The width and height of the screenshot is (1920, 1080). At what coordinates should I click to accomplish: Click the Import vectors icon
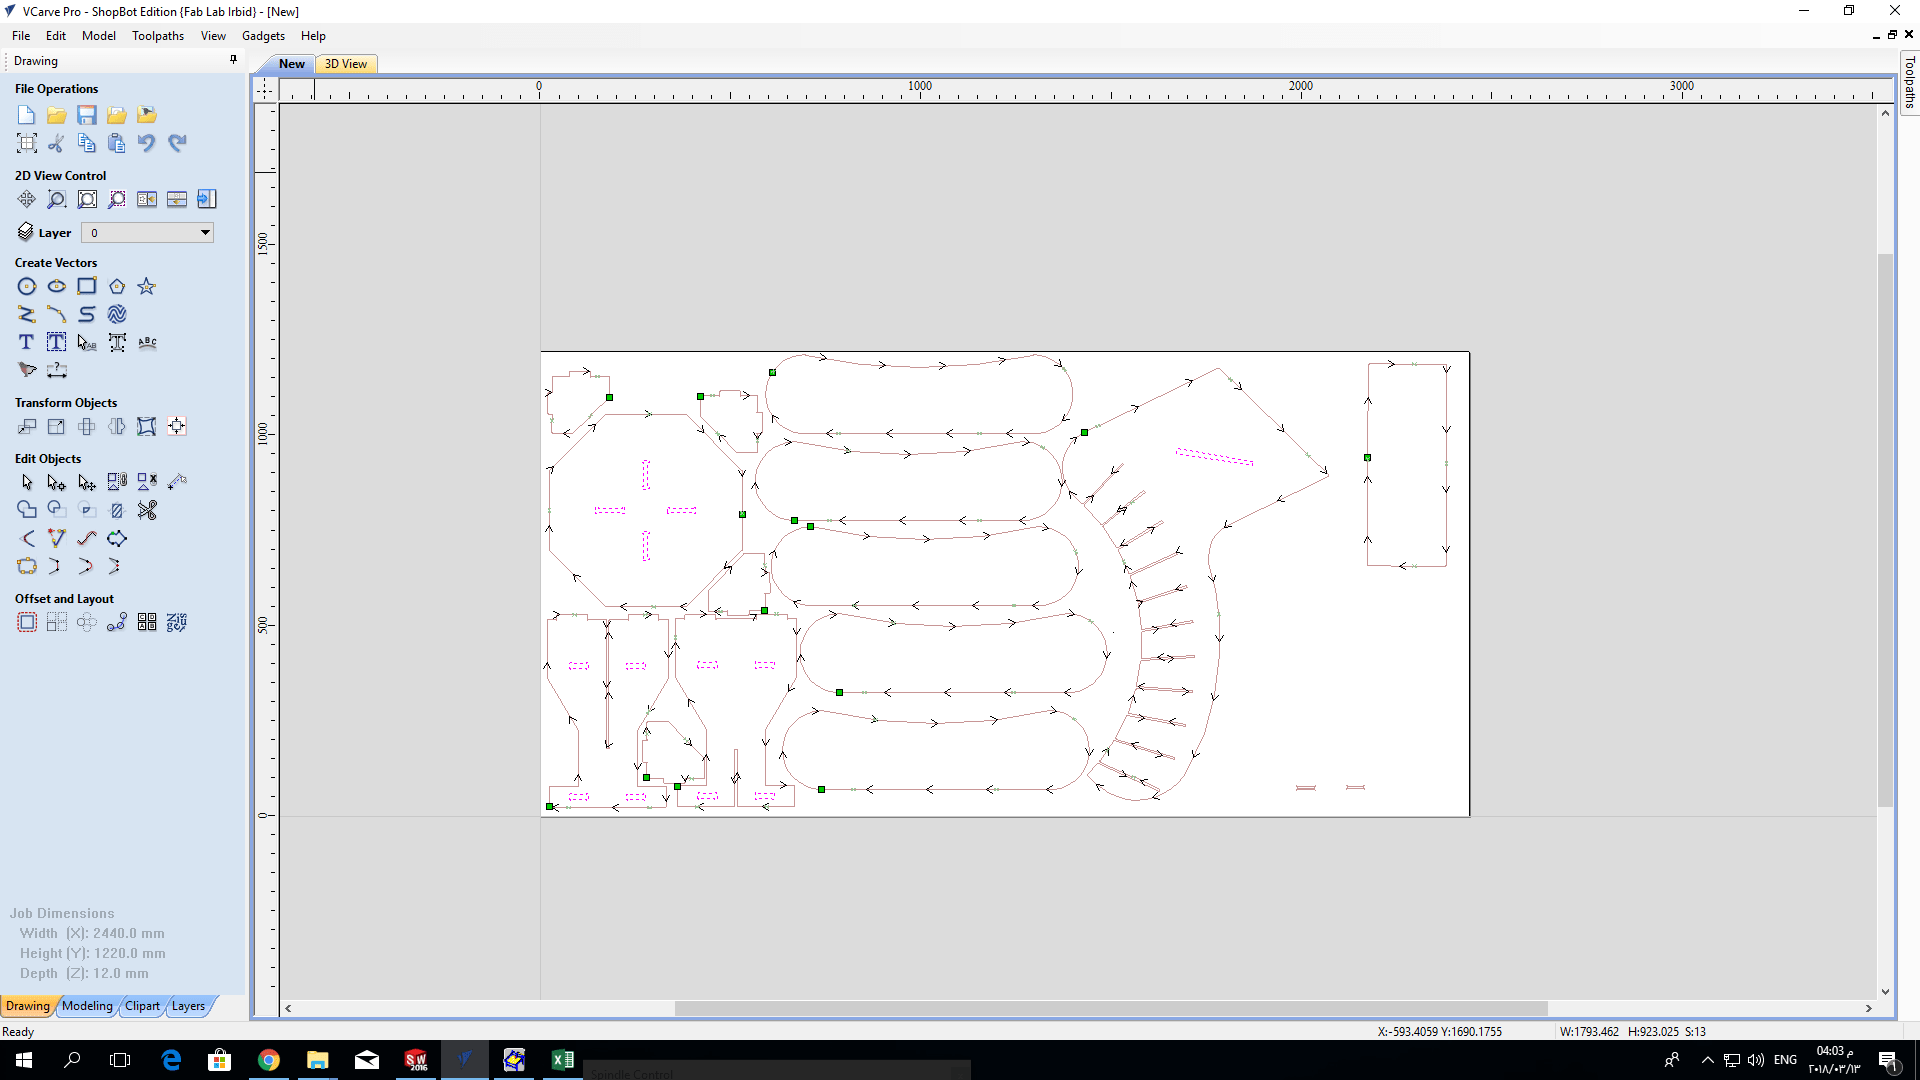pyautogui.click(x=117, y=115)
